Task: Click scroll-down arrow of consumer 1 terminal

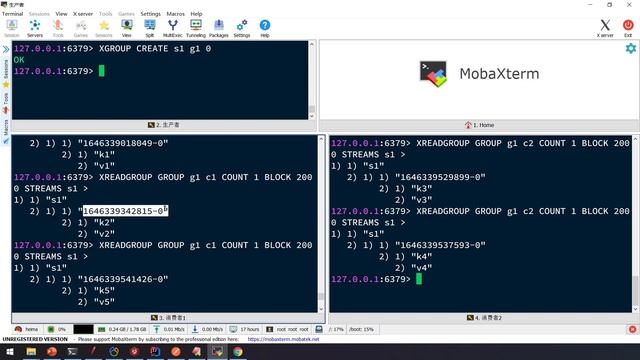Action: 321,309
